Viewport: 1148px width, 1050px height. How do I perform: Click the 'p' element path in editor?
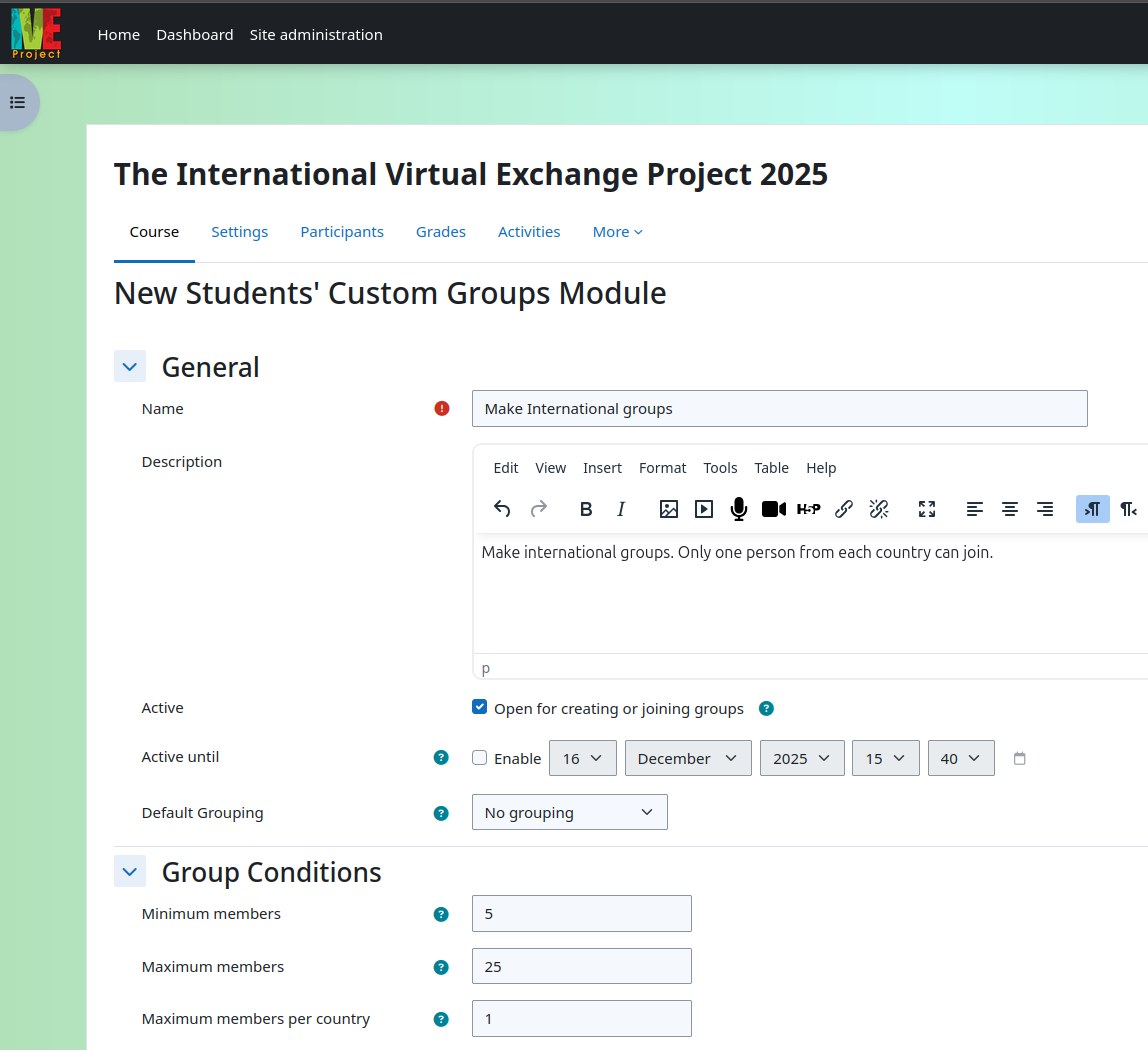click(x=485, y=669)
